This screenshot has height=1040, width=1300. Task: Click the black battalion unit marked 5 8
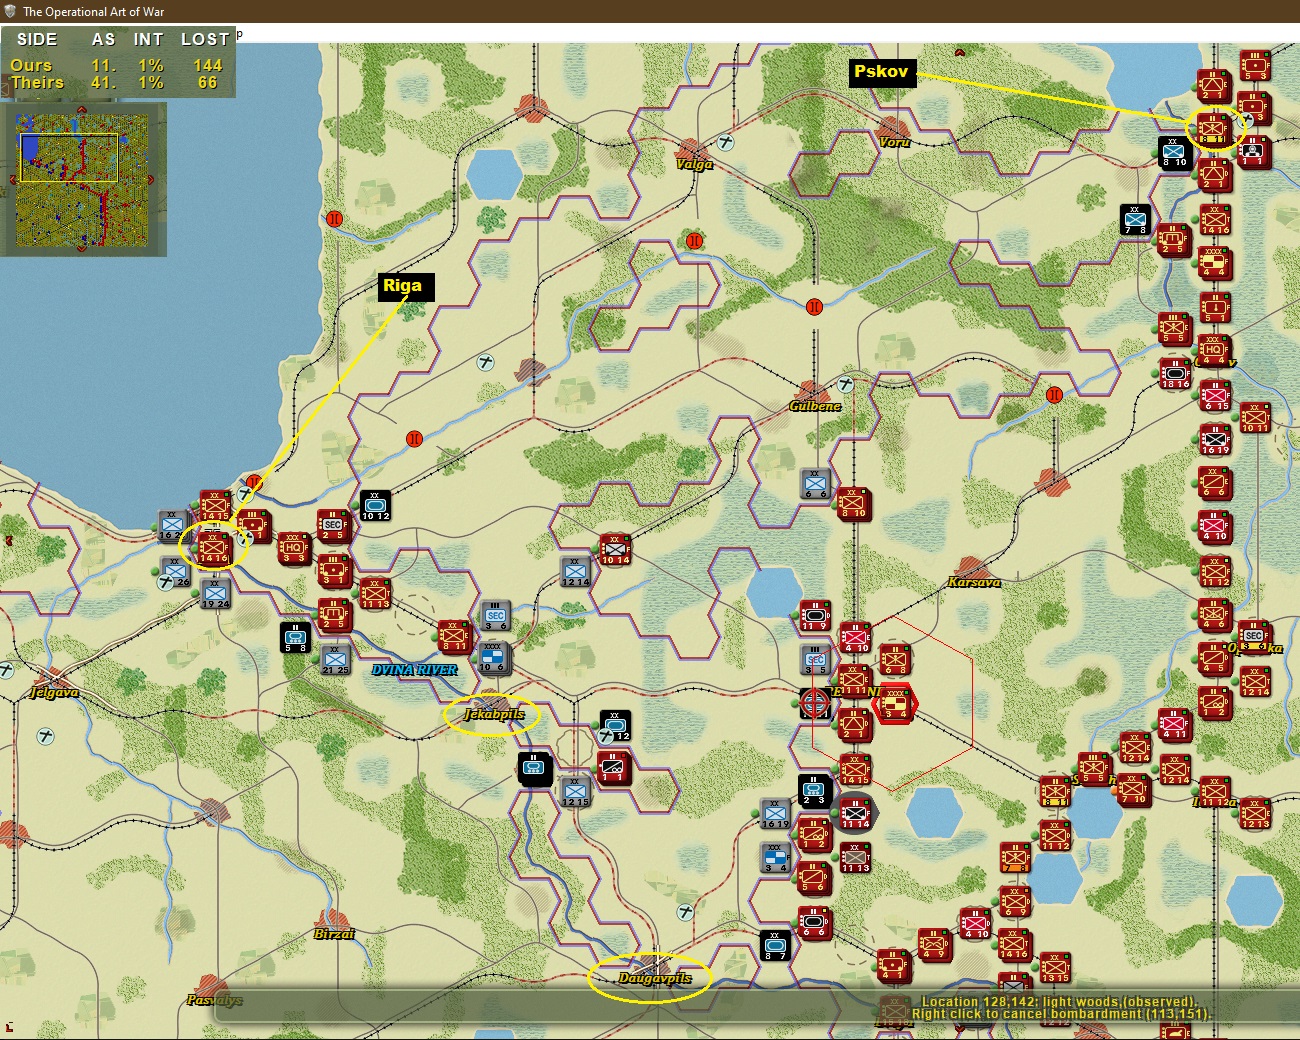(296, 638)
